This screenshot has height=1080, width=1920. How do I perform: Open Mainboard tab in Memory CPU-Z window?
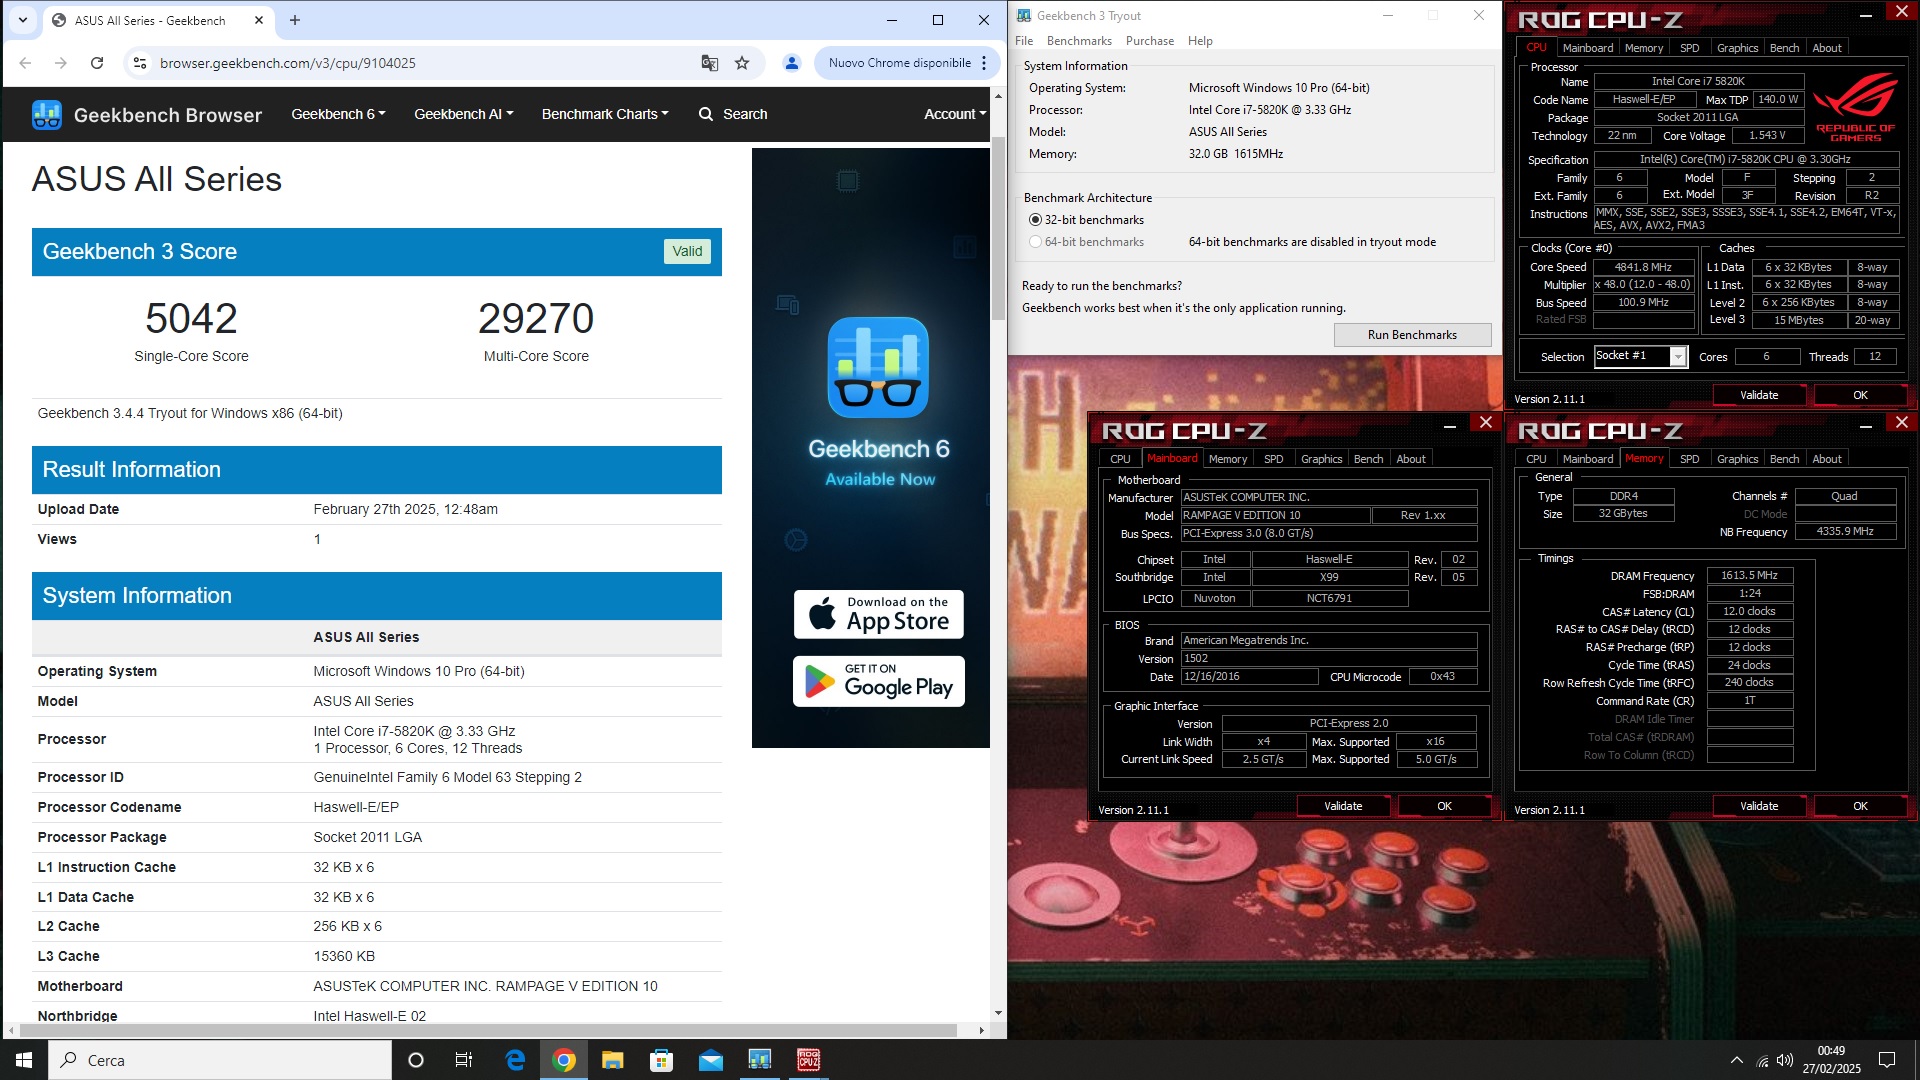[1587, 459]
